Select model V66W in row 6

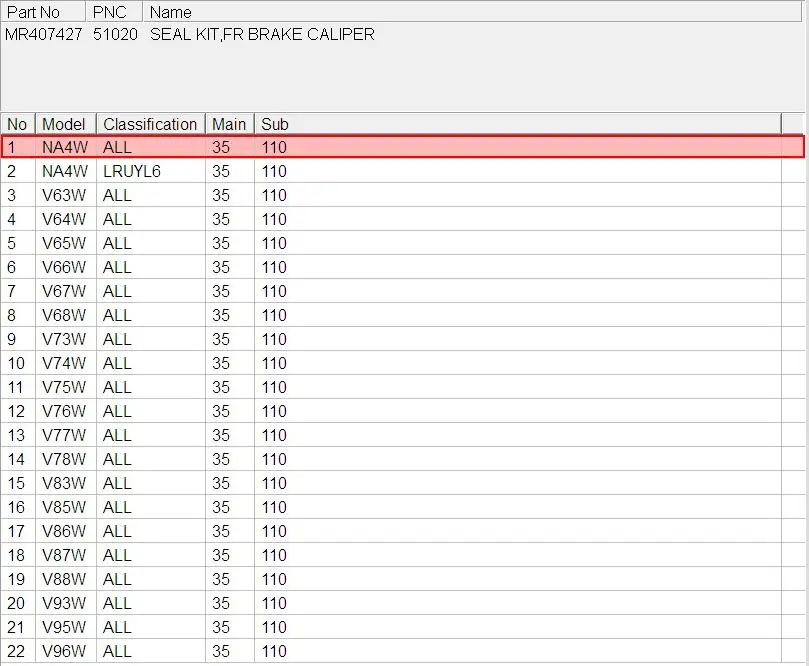coord(64,267)
